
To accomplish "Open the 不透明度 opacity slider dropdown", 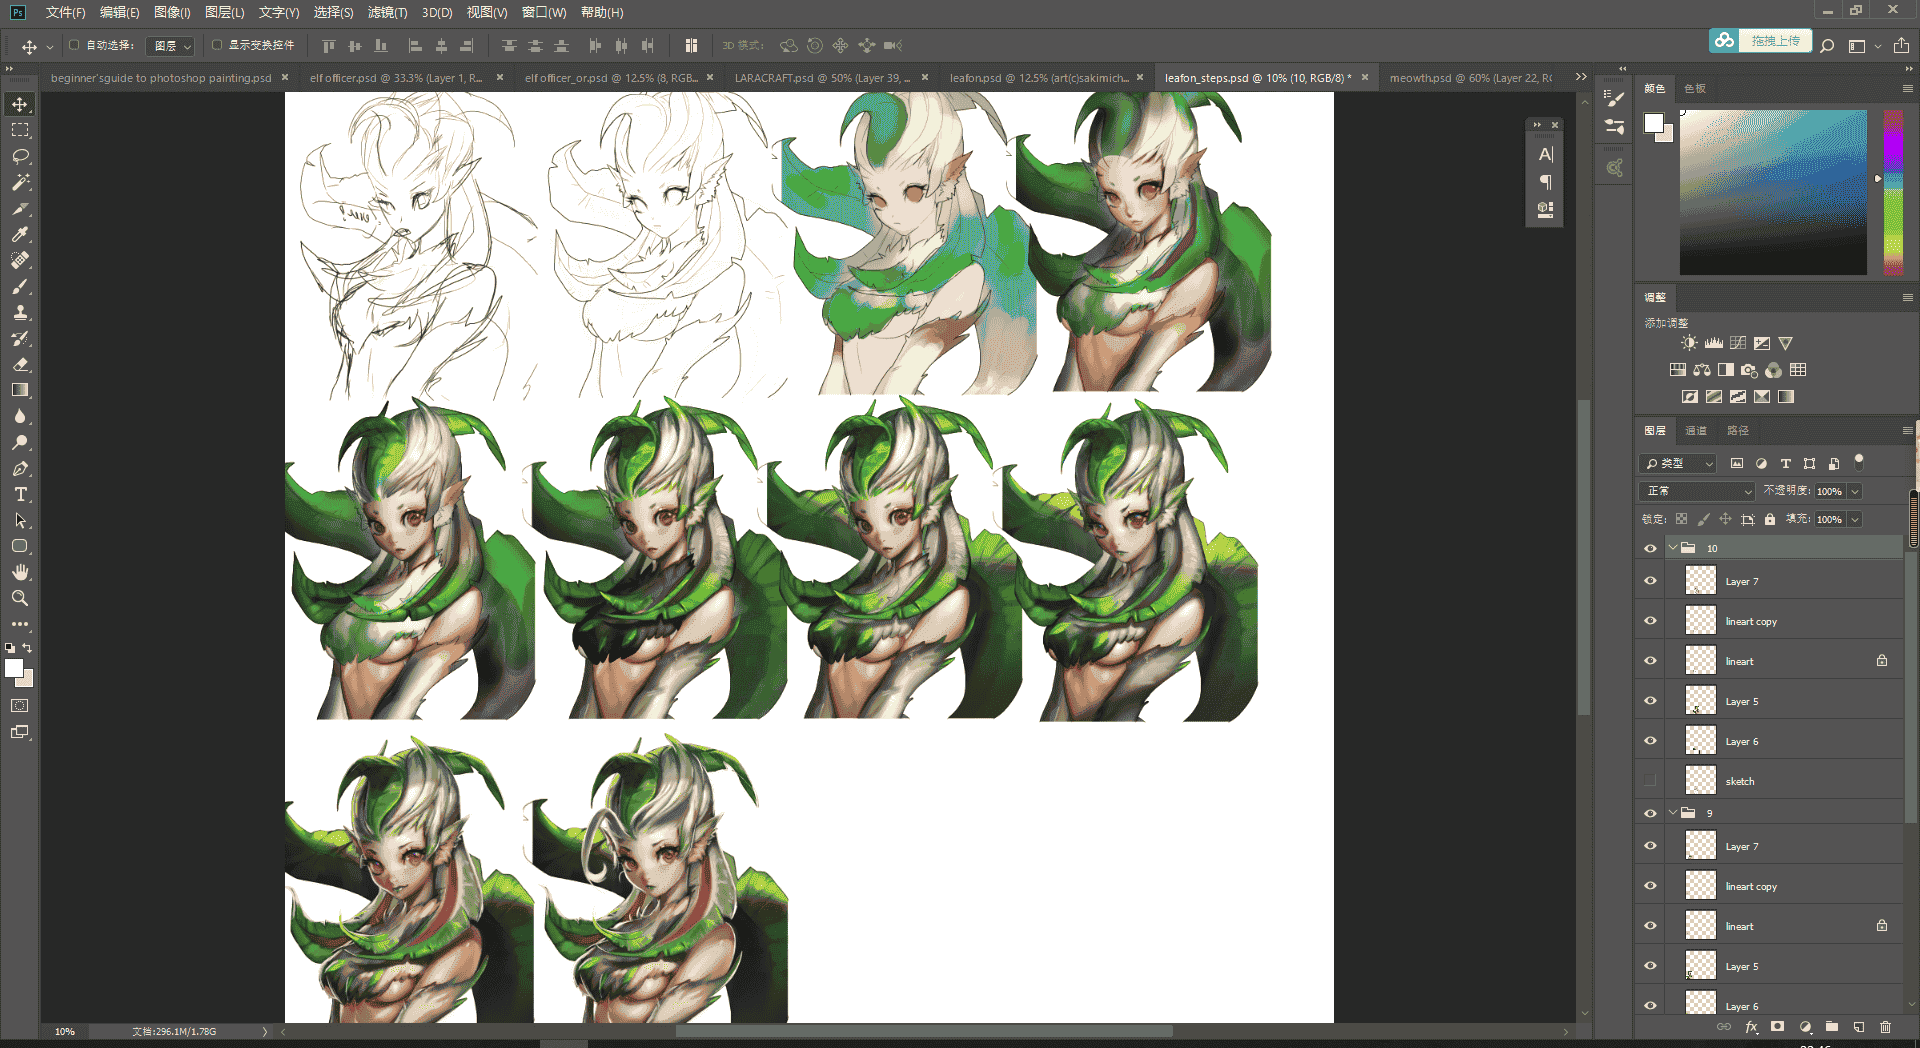I will tap(1855, 491).
